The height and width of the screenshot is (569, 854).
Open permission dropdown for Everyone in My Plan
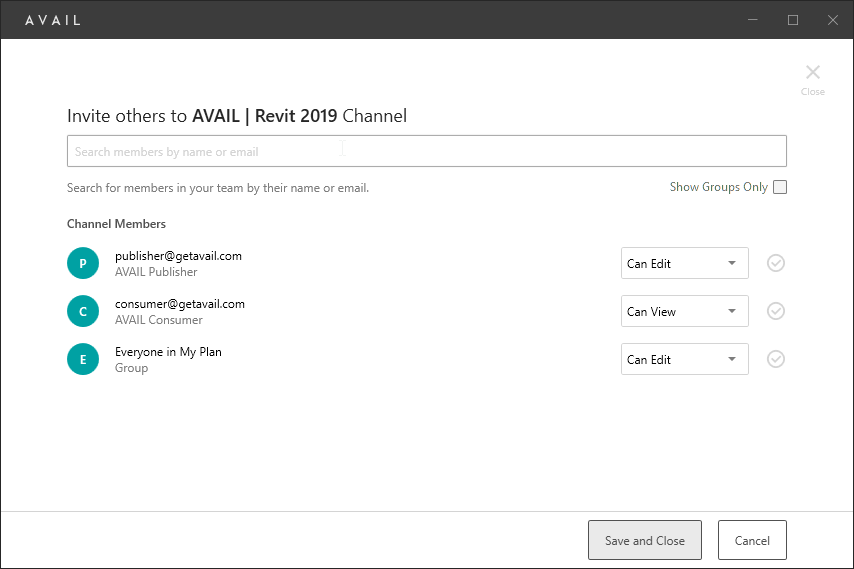coord(685,359)
